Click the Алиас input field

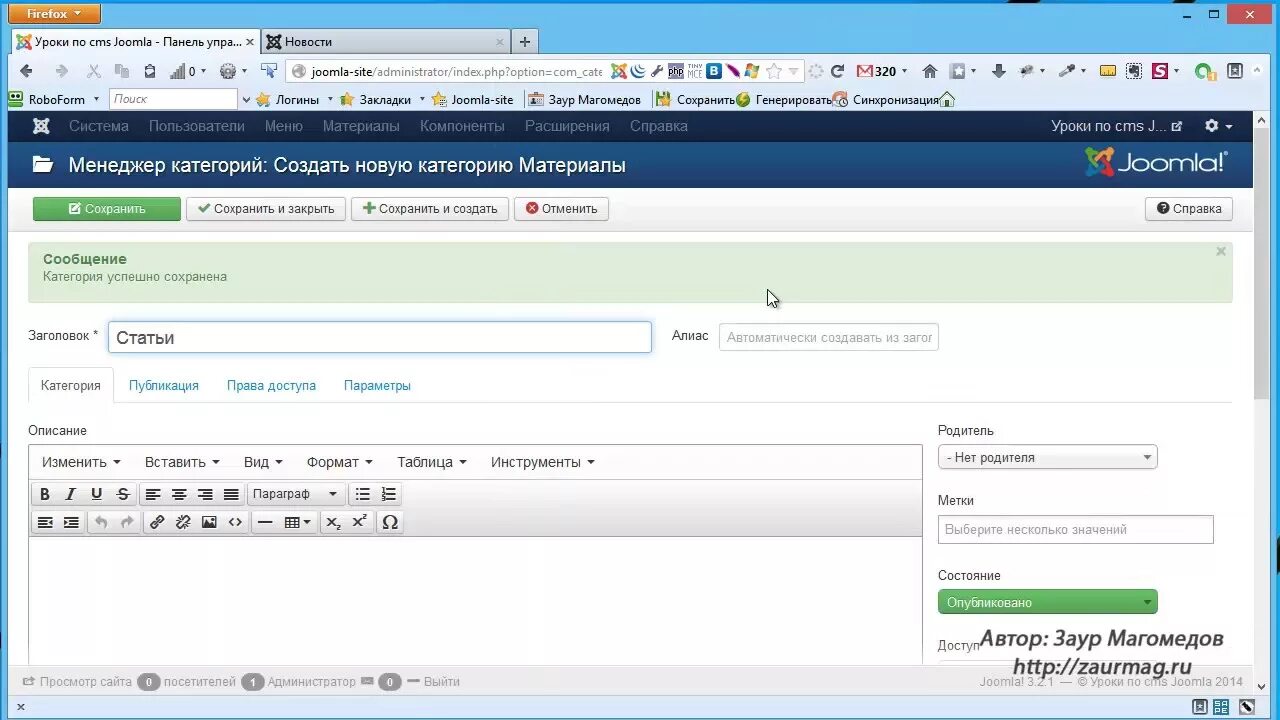pos(829,337)
